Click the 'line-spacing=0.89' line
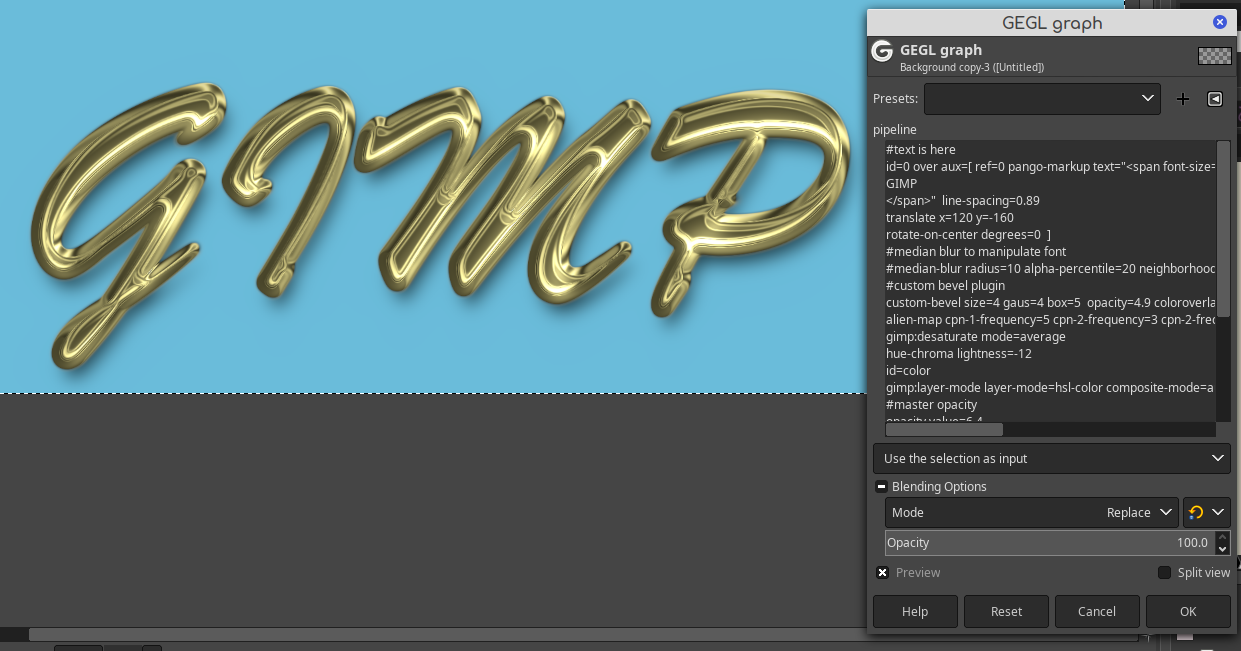This screenshot has width=1241, height=651. coord(962,201)
